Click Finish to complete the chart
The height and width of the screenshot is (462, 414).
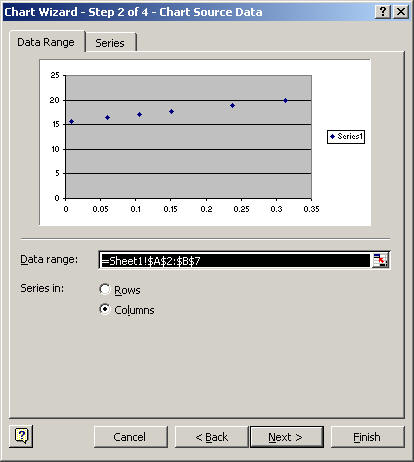pos(367,437)
